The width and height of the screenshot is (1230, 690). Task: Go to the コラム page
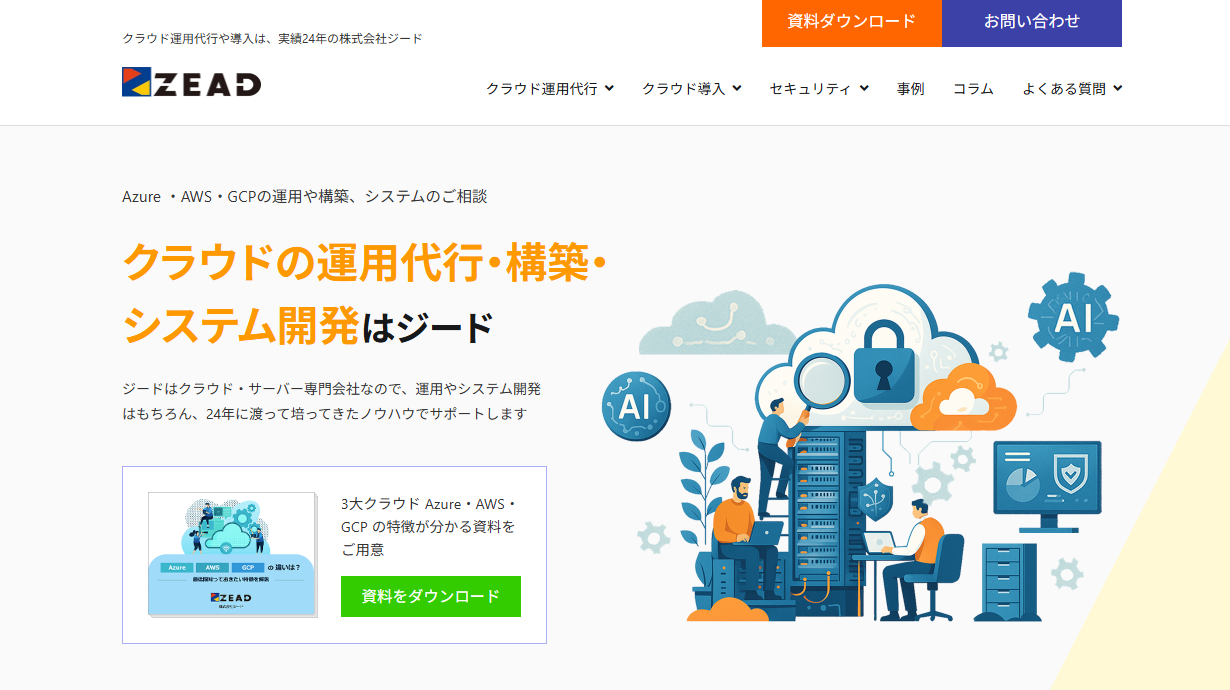click(973, 88)
